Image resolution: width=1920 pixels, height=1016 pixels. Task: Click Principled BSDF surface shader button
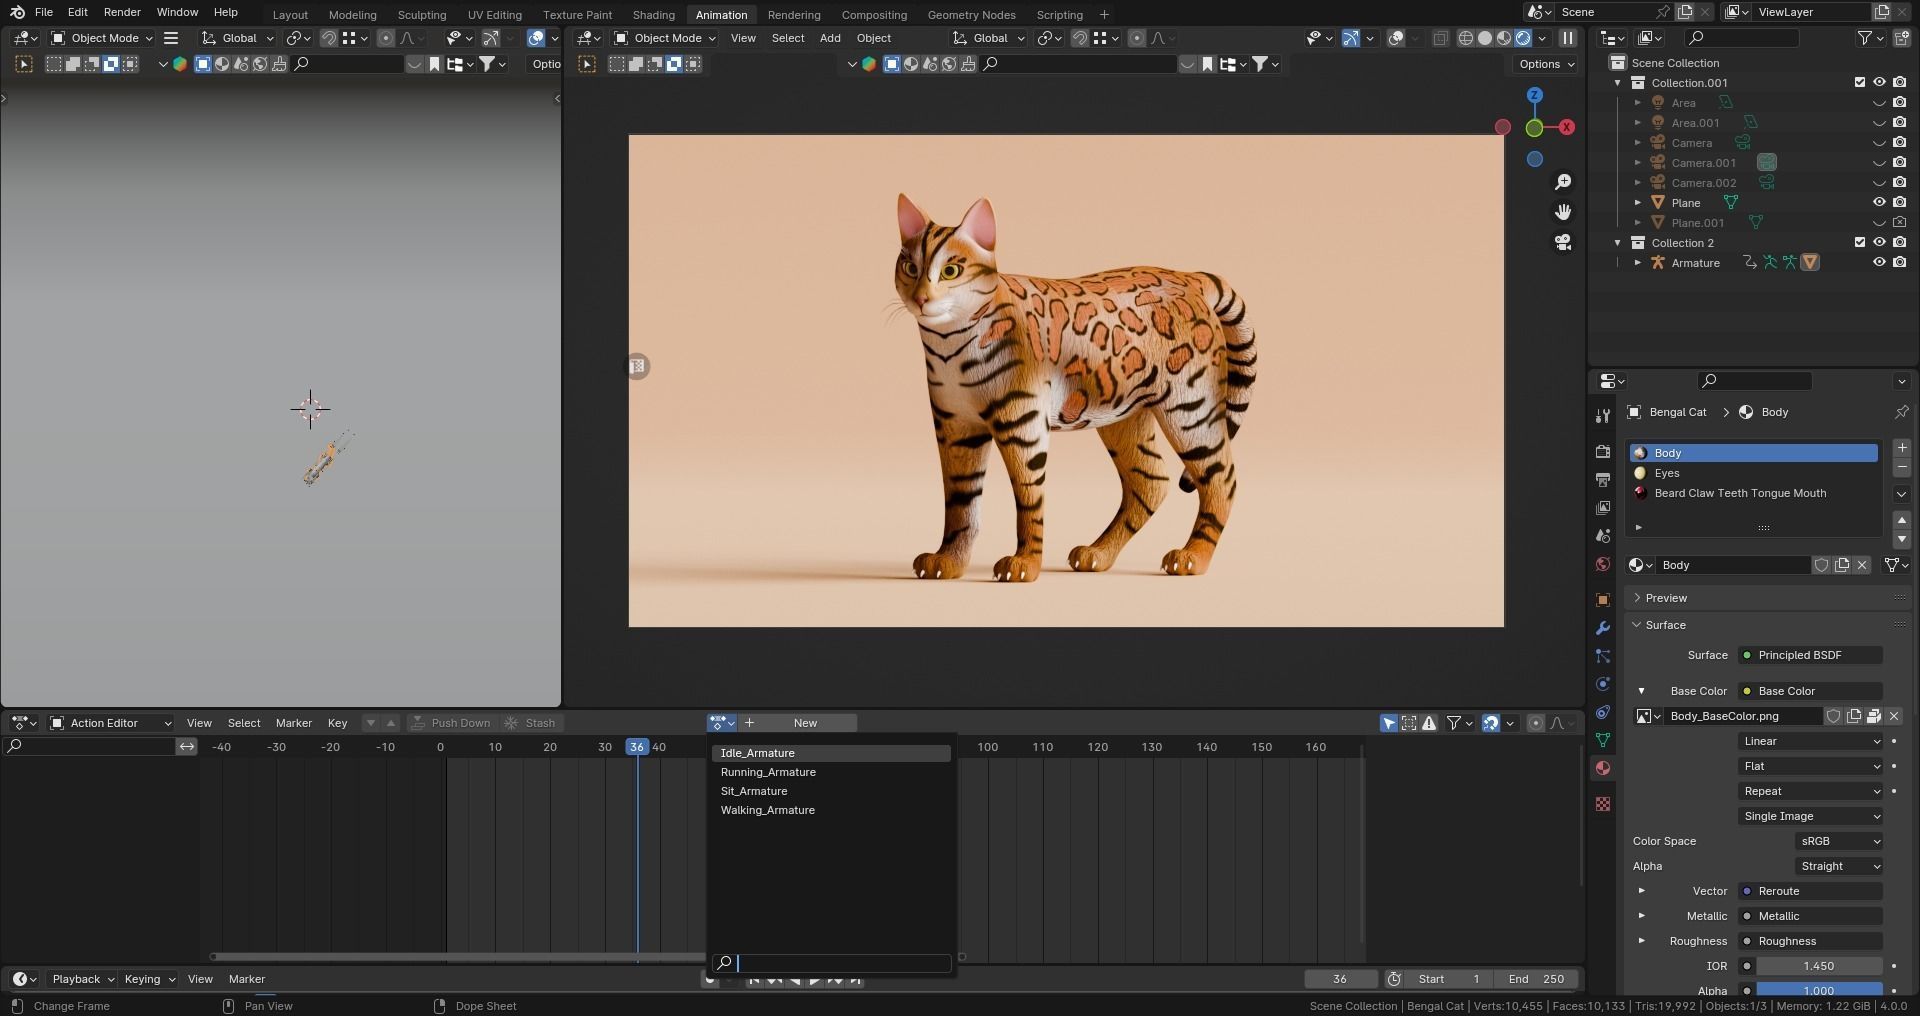pyautogui.click(x=1810, y=655)
